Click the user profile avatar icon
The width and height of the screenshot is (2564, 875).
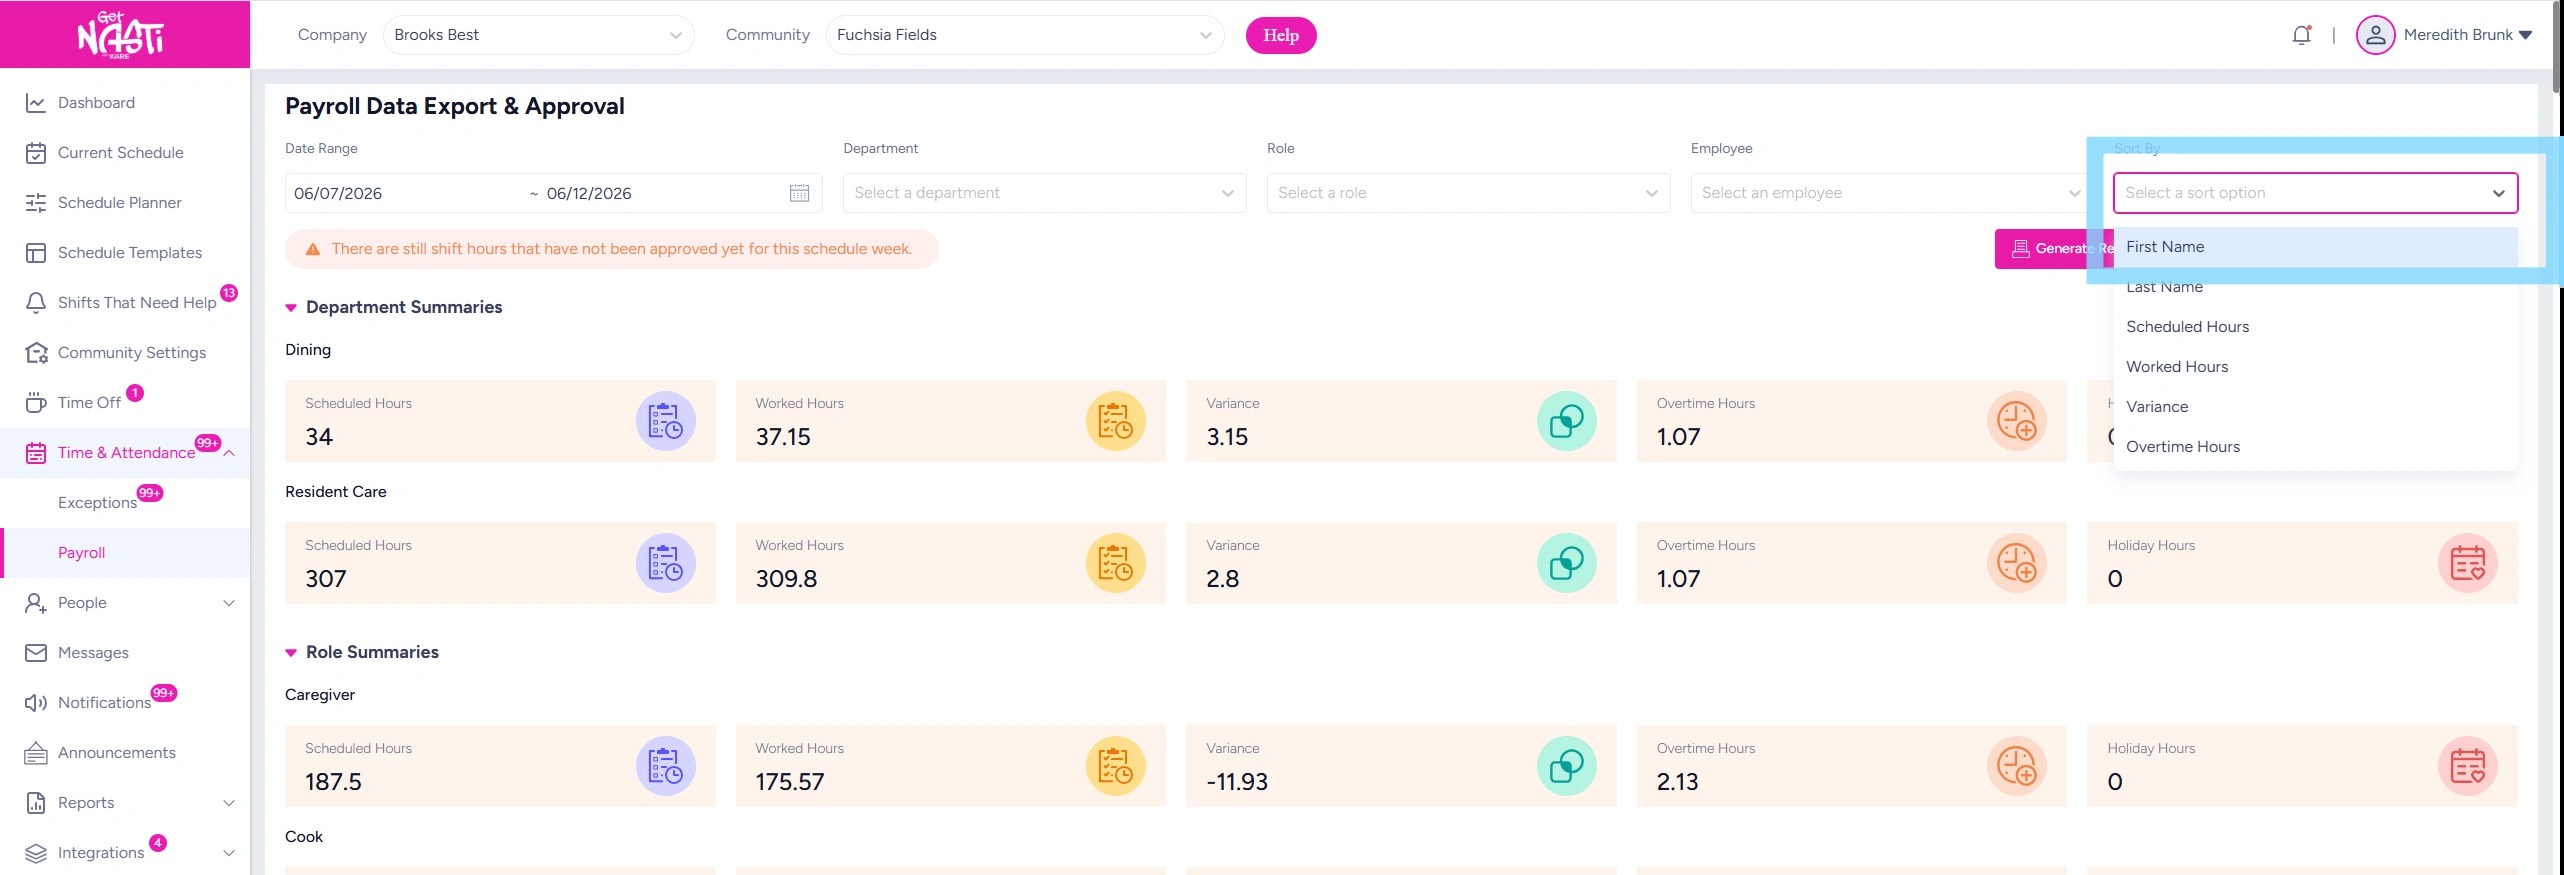(2375, 35)
